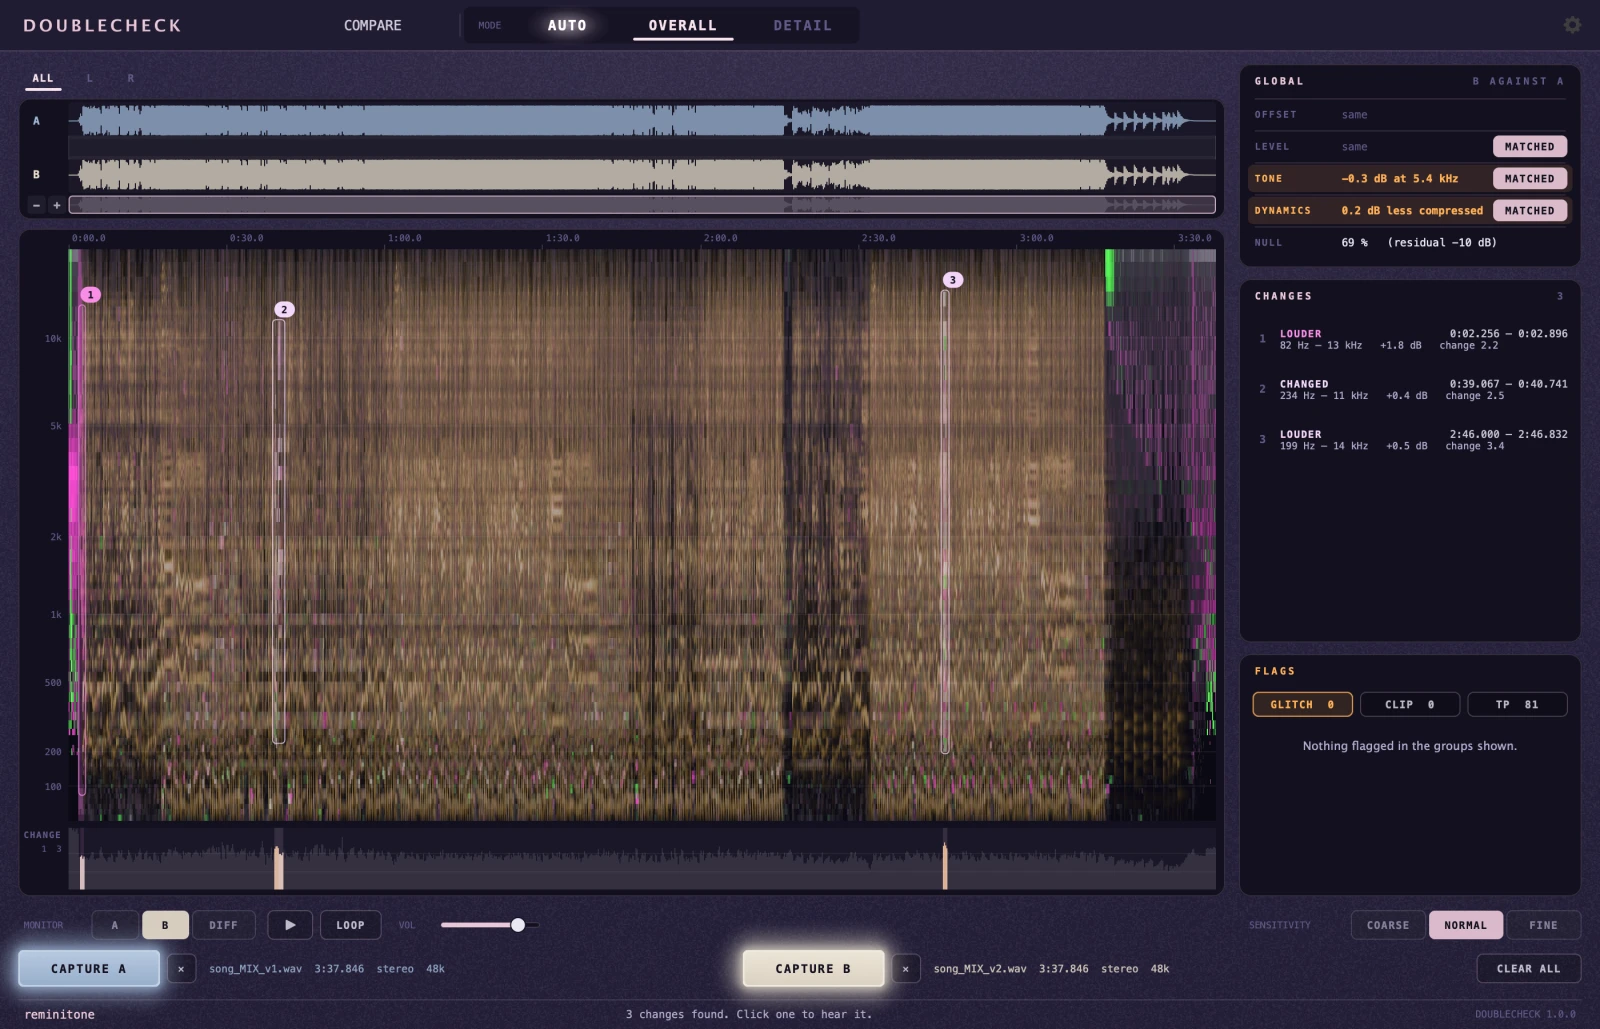The height and width of the screenshot is (1029, 1600).
Task: Open change 2 CHANGED at 0:39.067
Action: (1410, 390)
